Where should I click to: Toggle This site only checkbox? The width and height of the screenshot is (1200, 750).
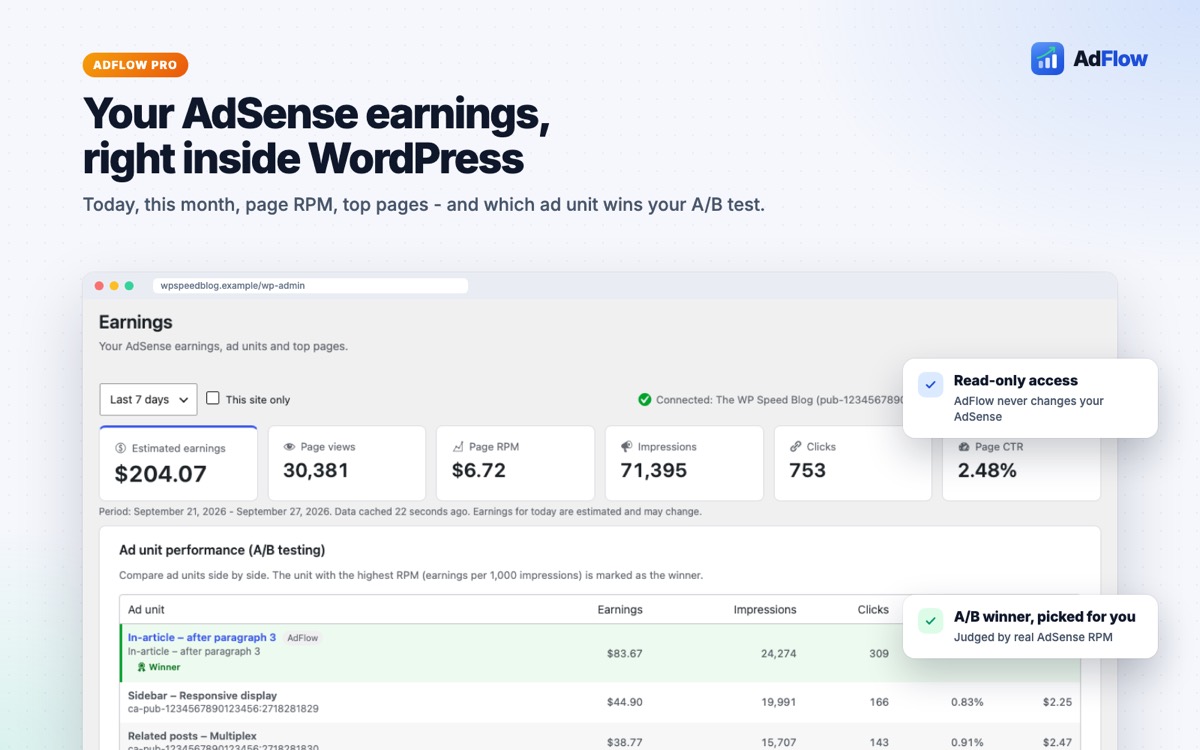[x=213, y=398]
